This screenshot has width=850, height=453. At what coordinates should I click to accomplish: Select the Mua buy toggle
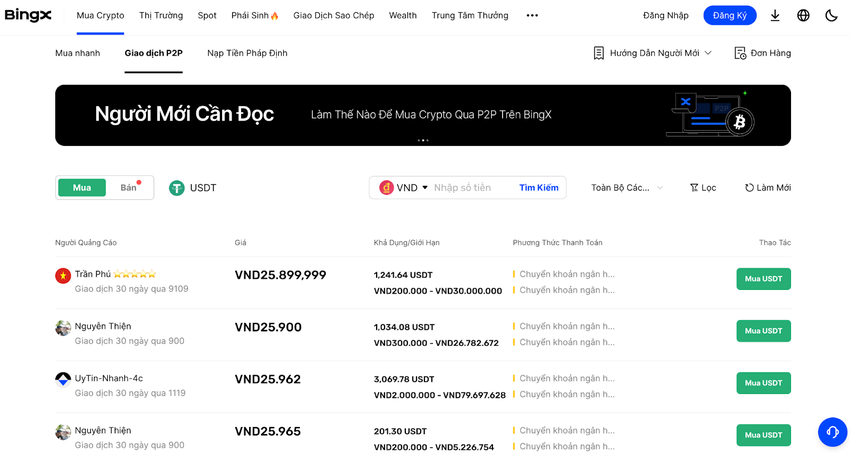82,187
